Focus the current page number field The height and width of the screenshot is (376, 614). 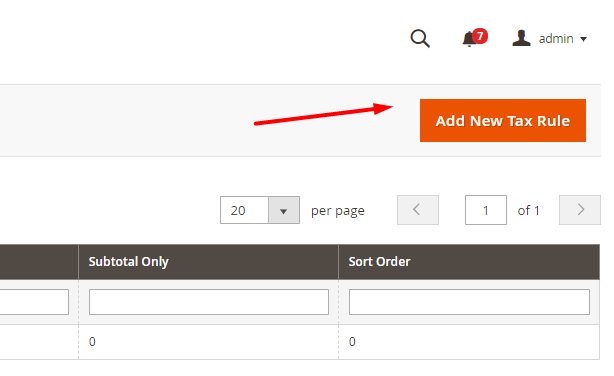[x=486, y=210]
